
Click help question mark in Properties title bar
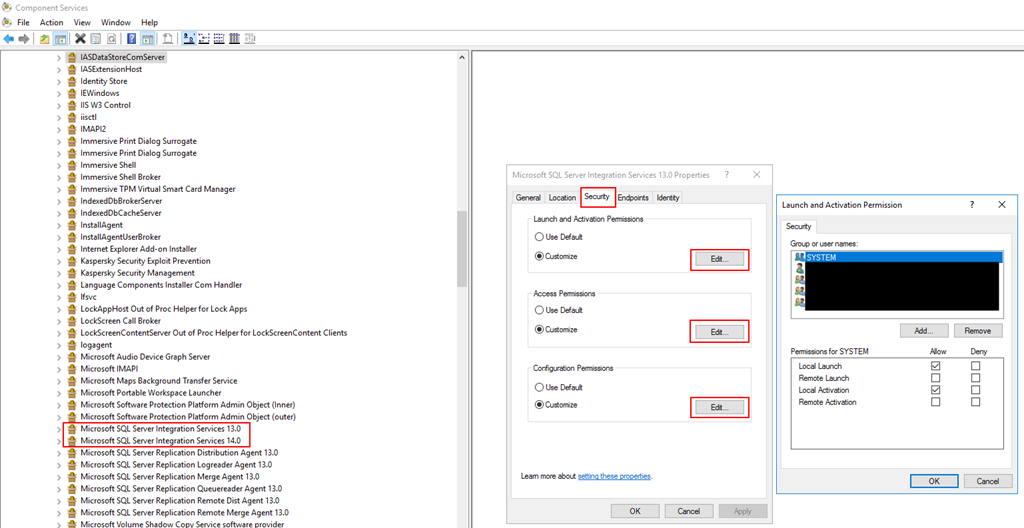[x=726, y=175]
